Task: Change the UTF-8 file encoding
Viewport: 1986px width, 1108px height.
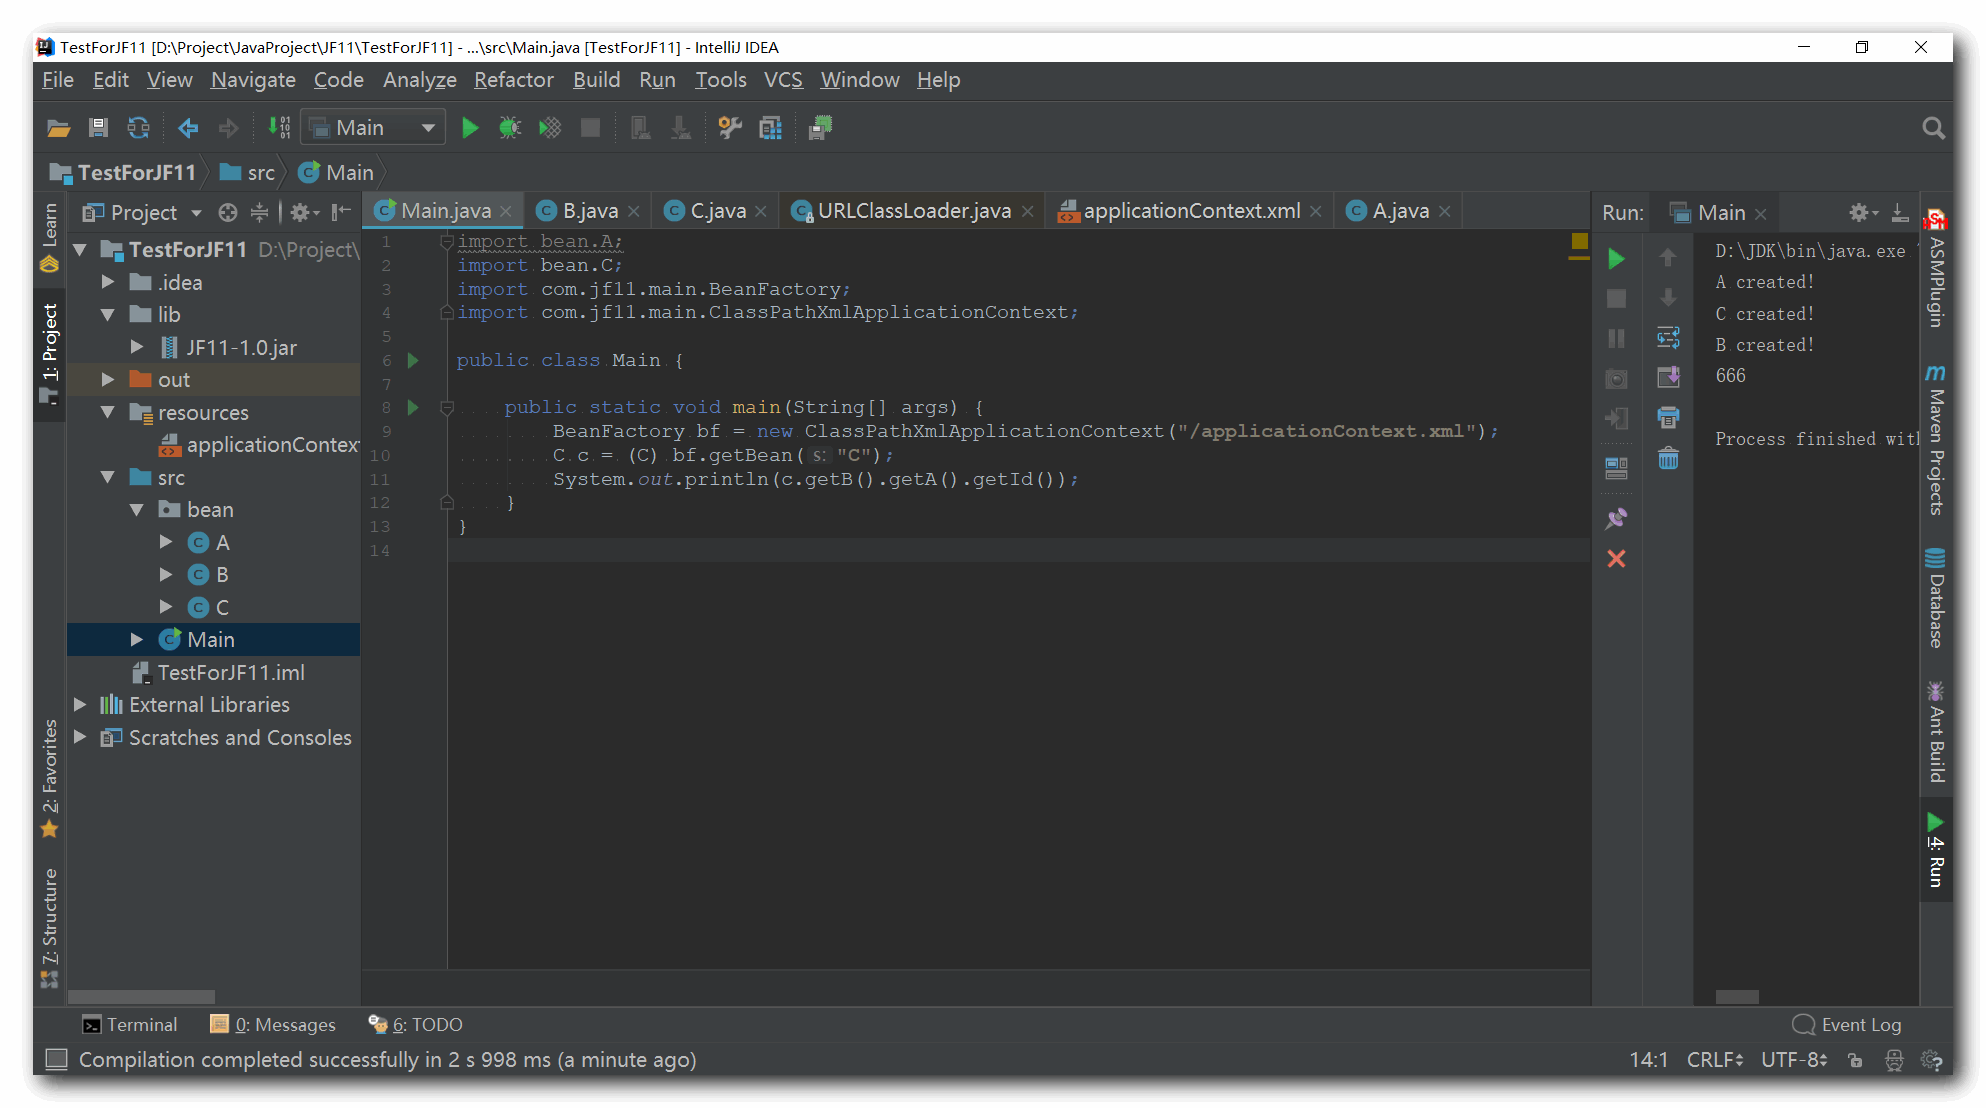Action: [x=1794, y=1060]
